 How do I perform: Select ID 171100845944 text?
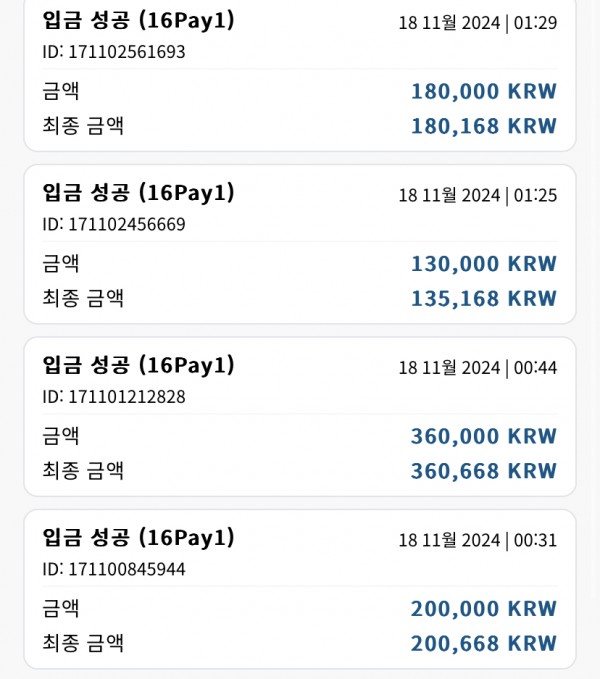[114, 569]
